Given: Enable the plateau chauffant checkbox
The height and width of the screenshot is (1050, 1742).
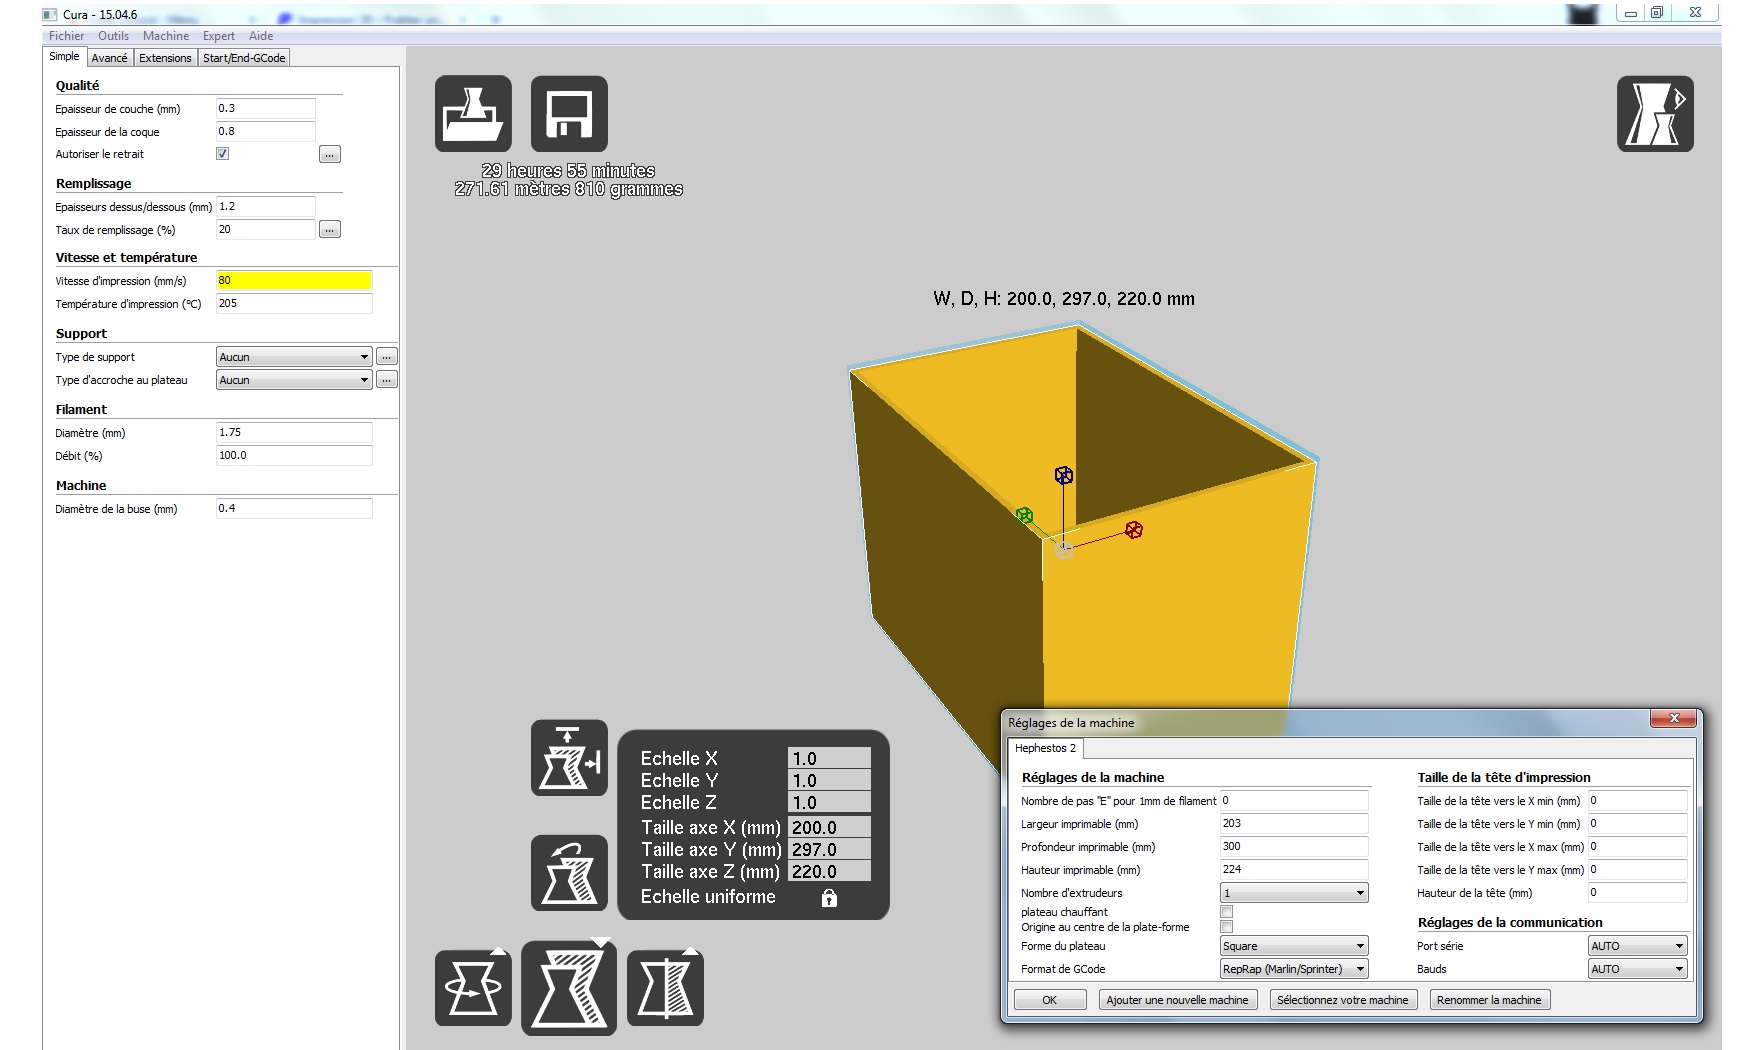Looking at the screenshot, I should tap(1227, 912).
